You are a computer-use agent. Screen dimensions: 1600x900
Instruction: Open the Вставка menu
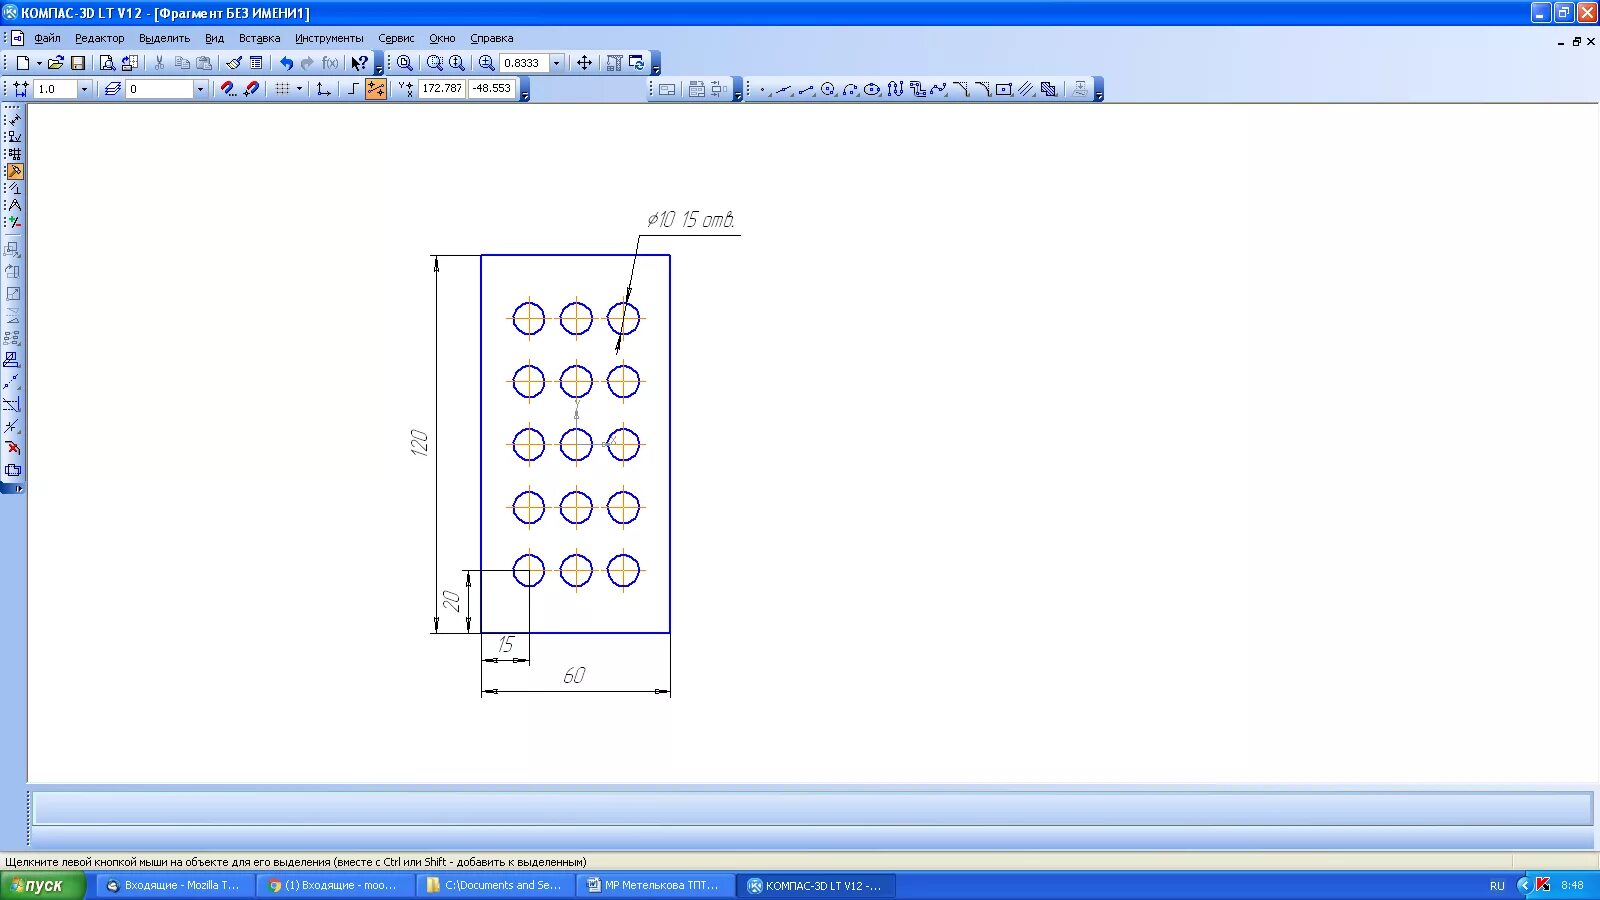(259, 38)
